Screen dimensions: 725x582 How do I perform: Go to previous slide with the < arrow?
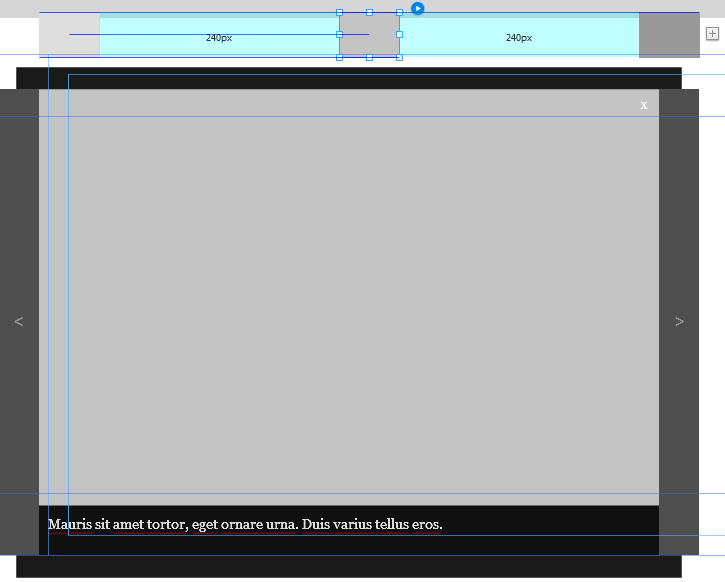tap(19, 321)
